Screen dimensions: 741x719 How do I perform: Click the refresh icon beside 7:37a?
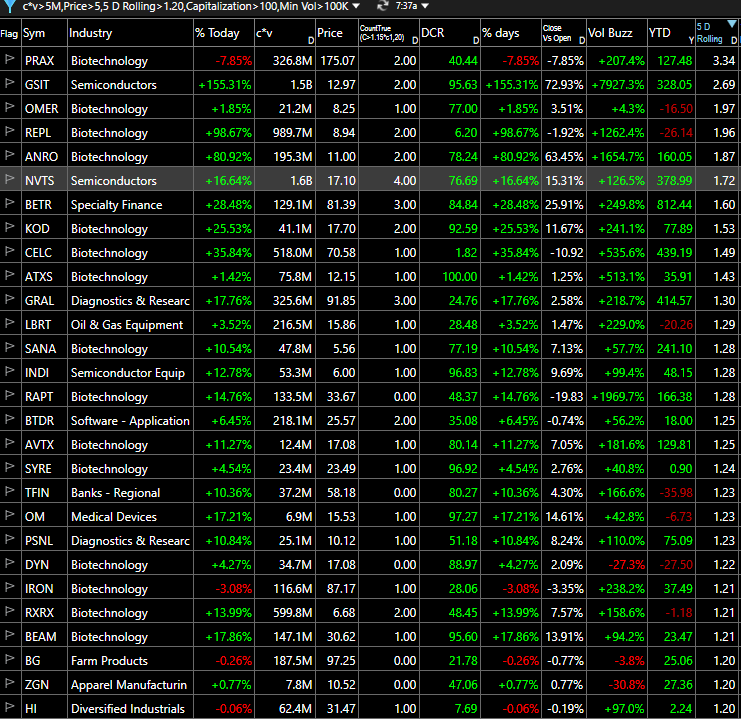[383, 6]
